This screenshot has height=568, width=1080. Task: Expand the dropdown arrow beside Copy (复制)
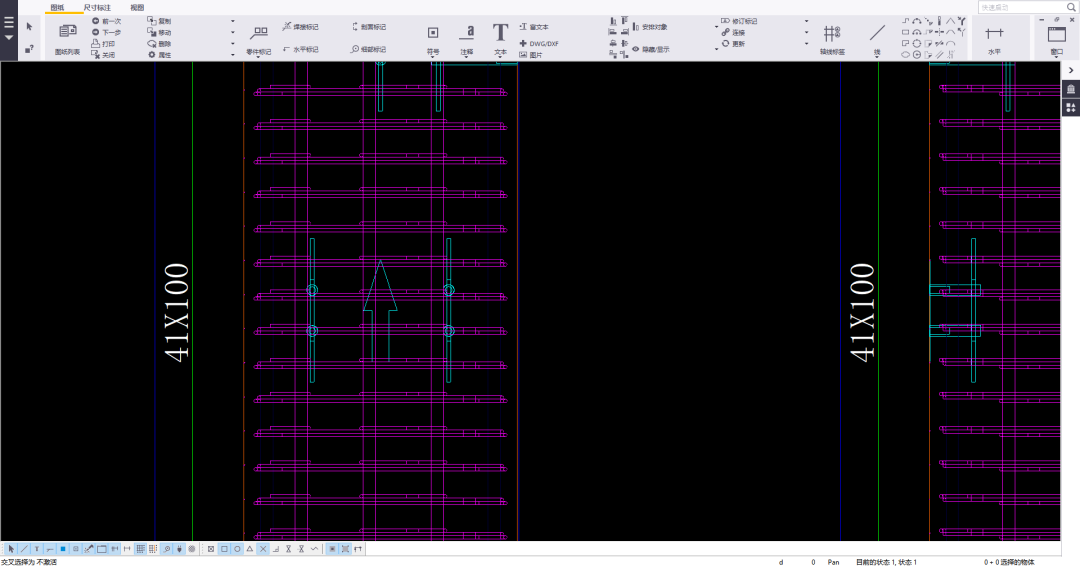pos(233,21)
